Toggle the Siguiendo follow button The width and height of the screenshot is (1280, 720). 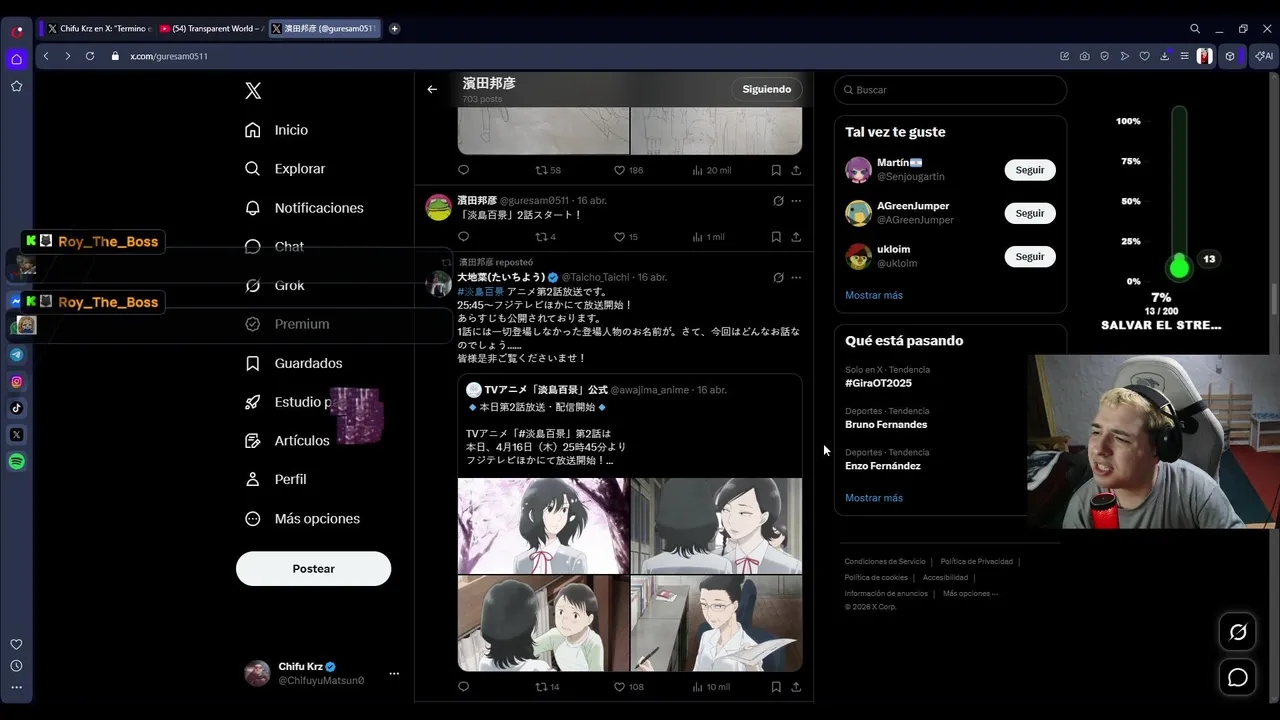766,89
